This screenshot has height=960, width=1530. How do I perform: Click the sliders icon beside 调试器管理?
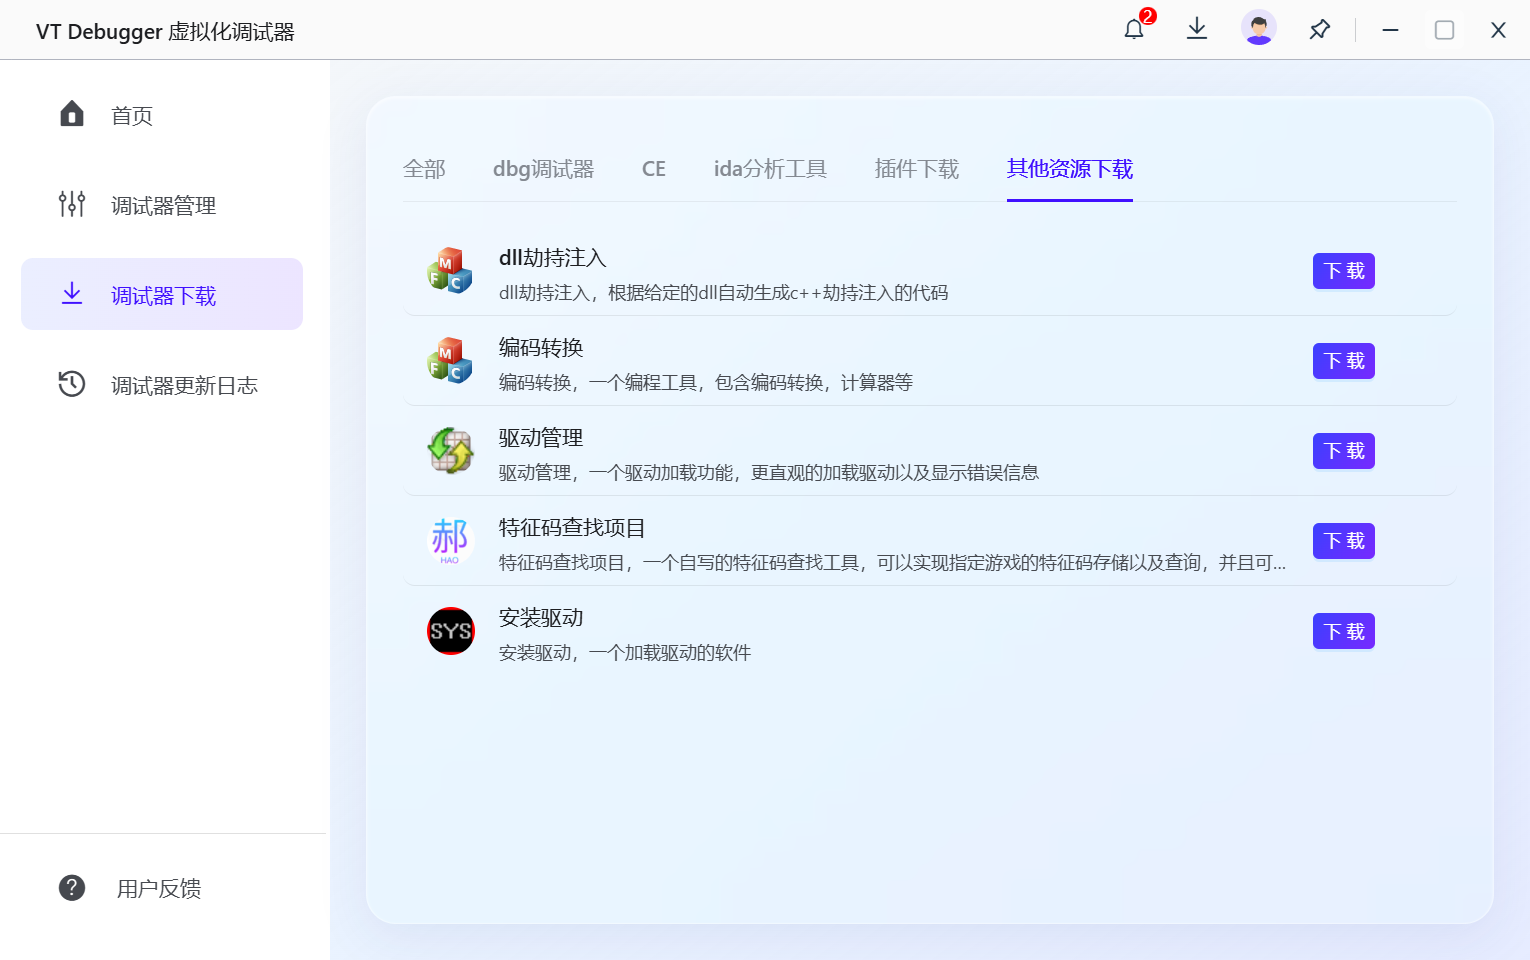(x=72, y=204)
